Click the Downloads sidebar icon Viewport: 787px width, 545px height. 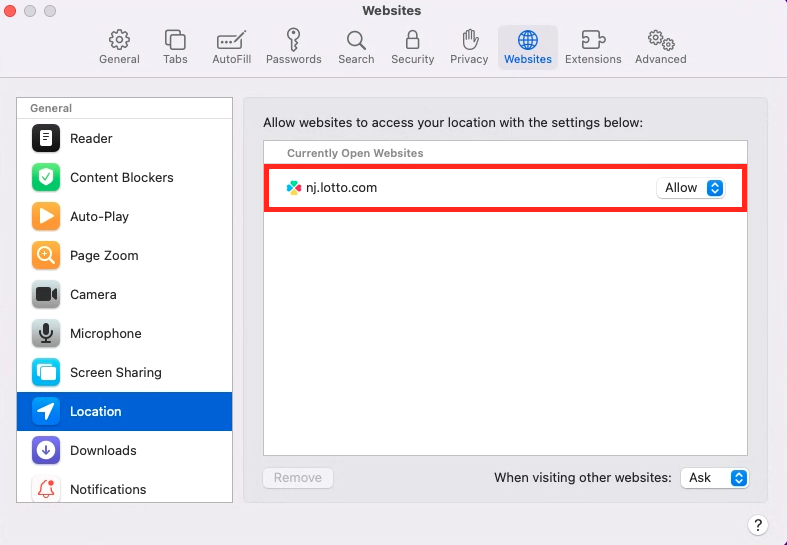(x=46, y=450)
